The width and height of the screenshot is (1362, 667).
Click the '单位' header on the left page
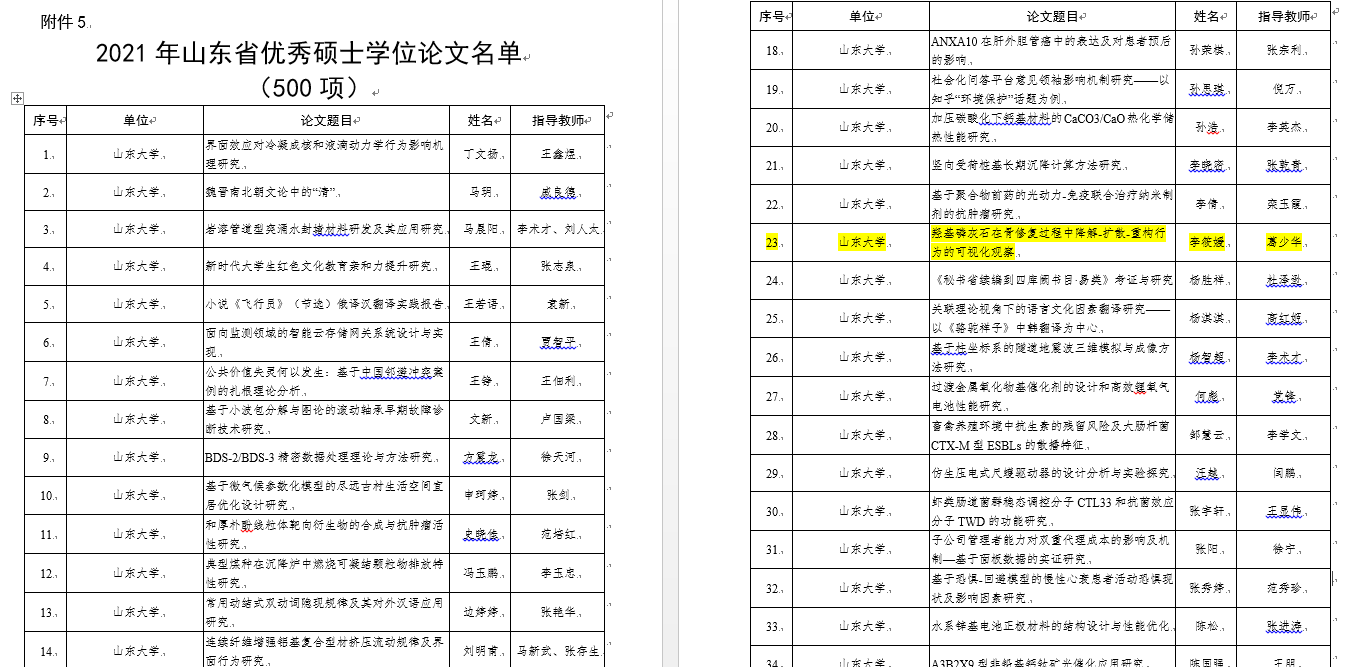(136, 121)
